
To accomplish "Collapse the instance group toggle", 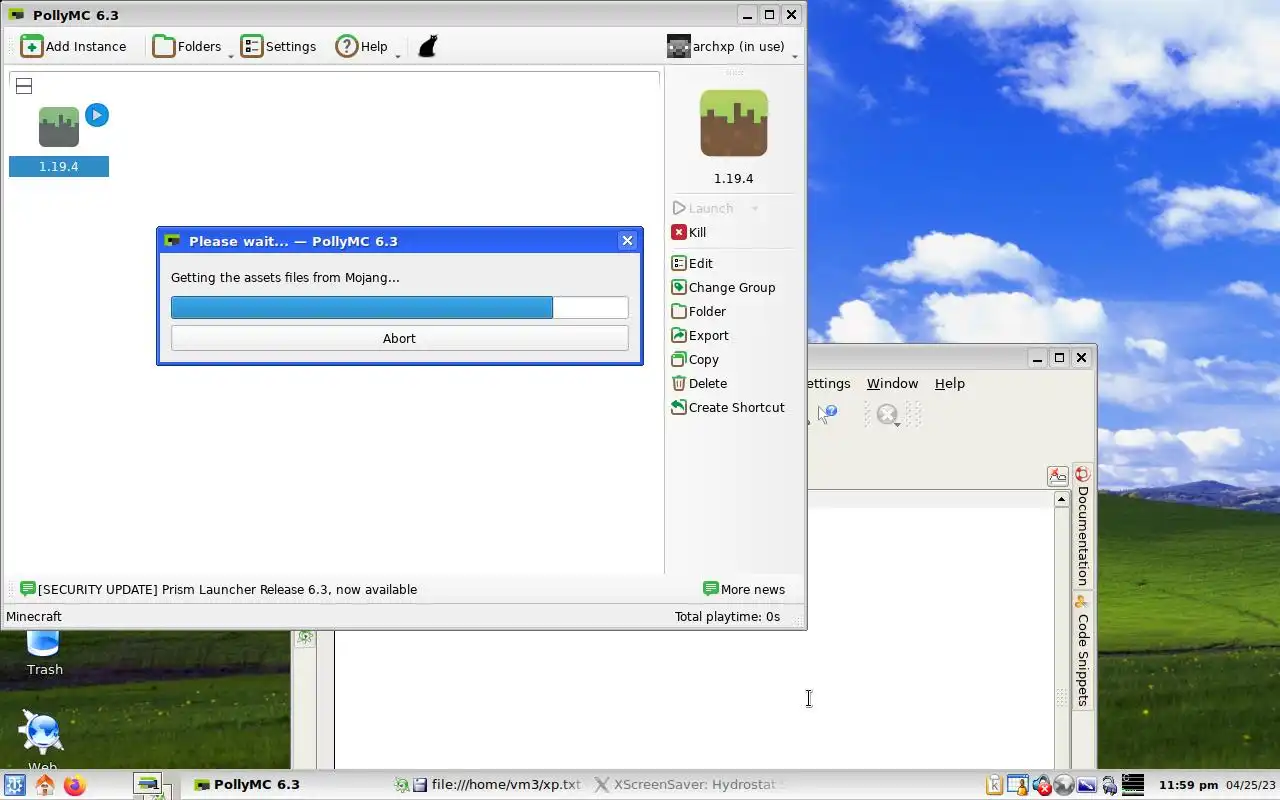I will click(x=24, y=86).
